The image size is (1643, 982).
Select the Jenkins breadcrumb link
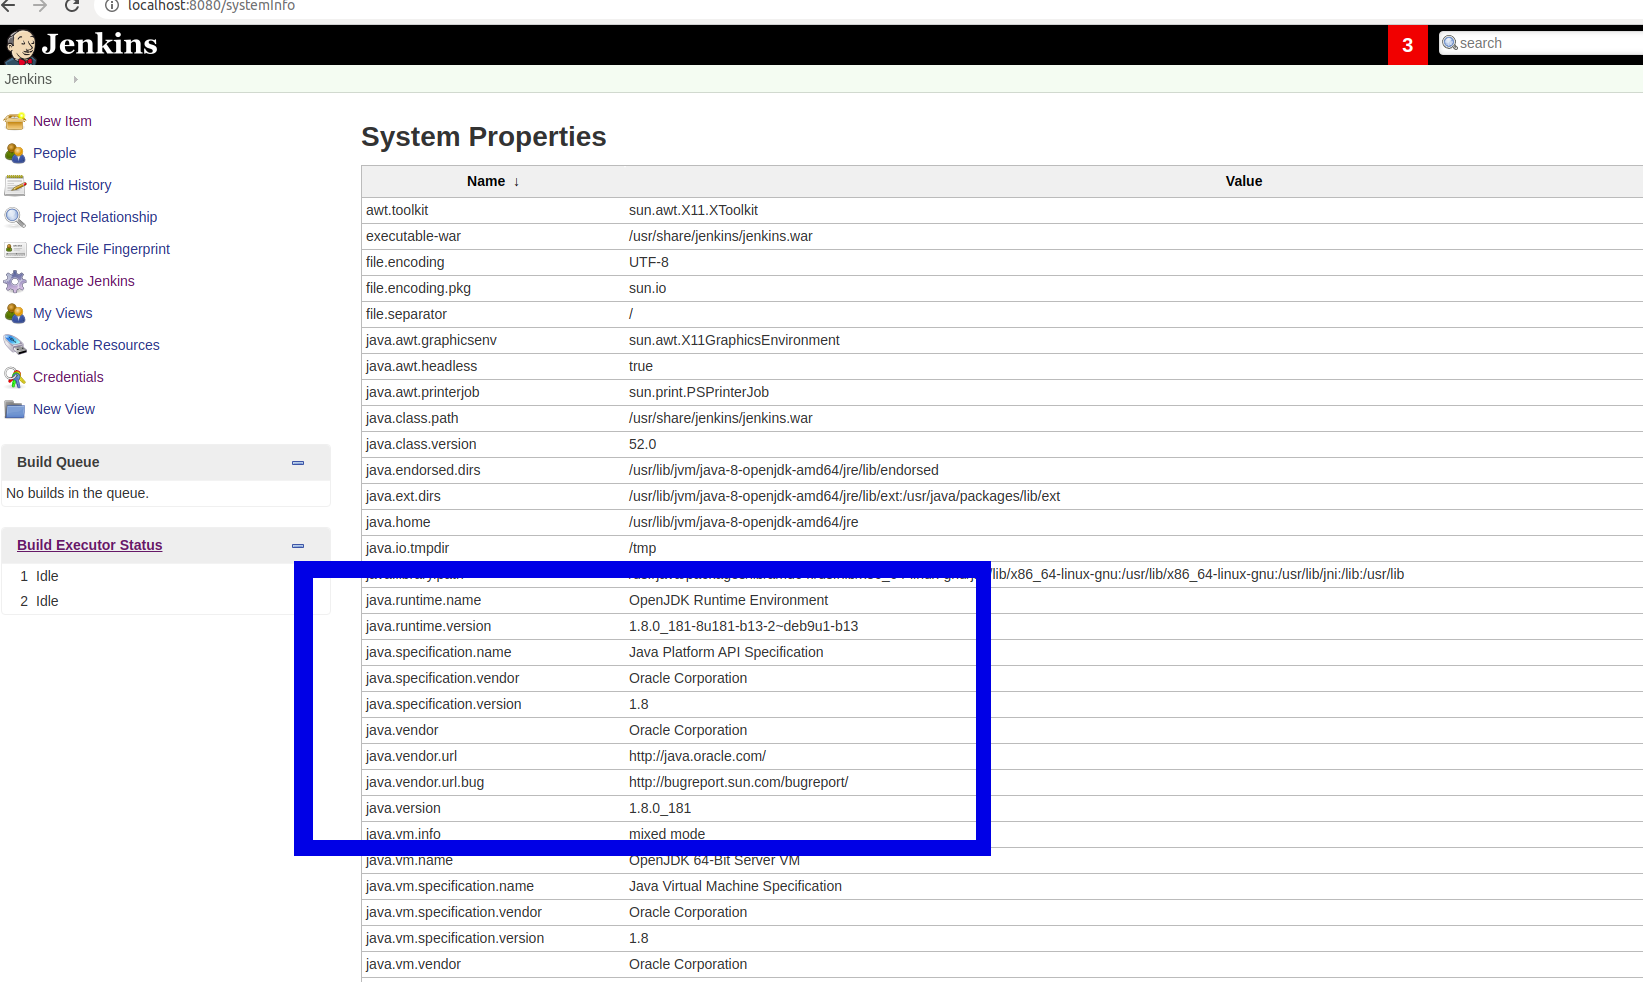coord(28,79)
